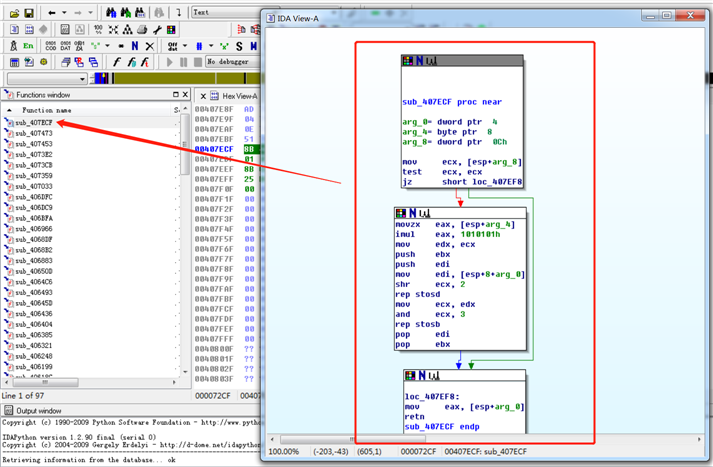
Task: Close the Functions window panel
Action: 185,95
